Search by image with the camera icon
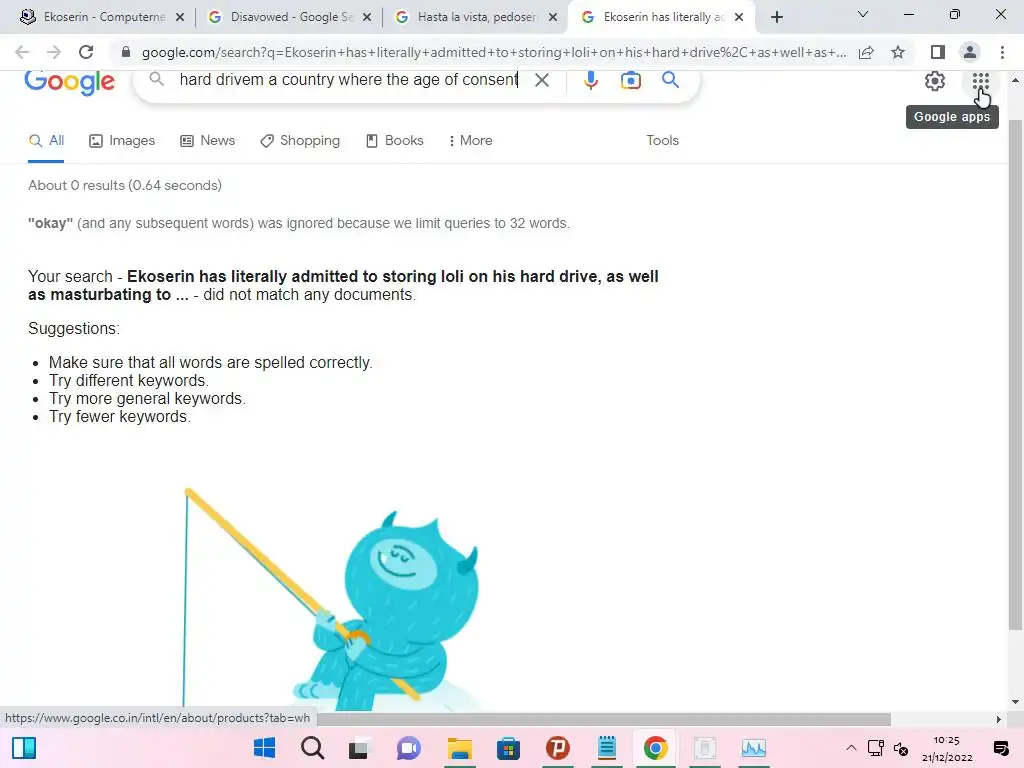Screen dimensions: 1024x768 point(630,80)
